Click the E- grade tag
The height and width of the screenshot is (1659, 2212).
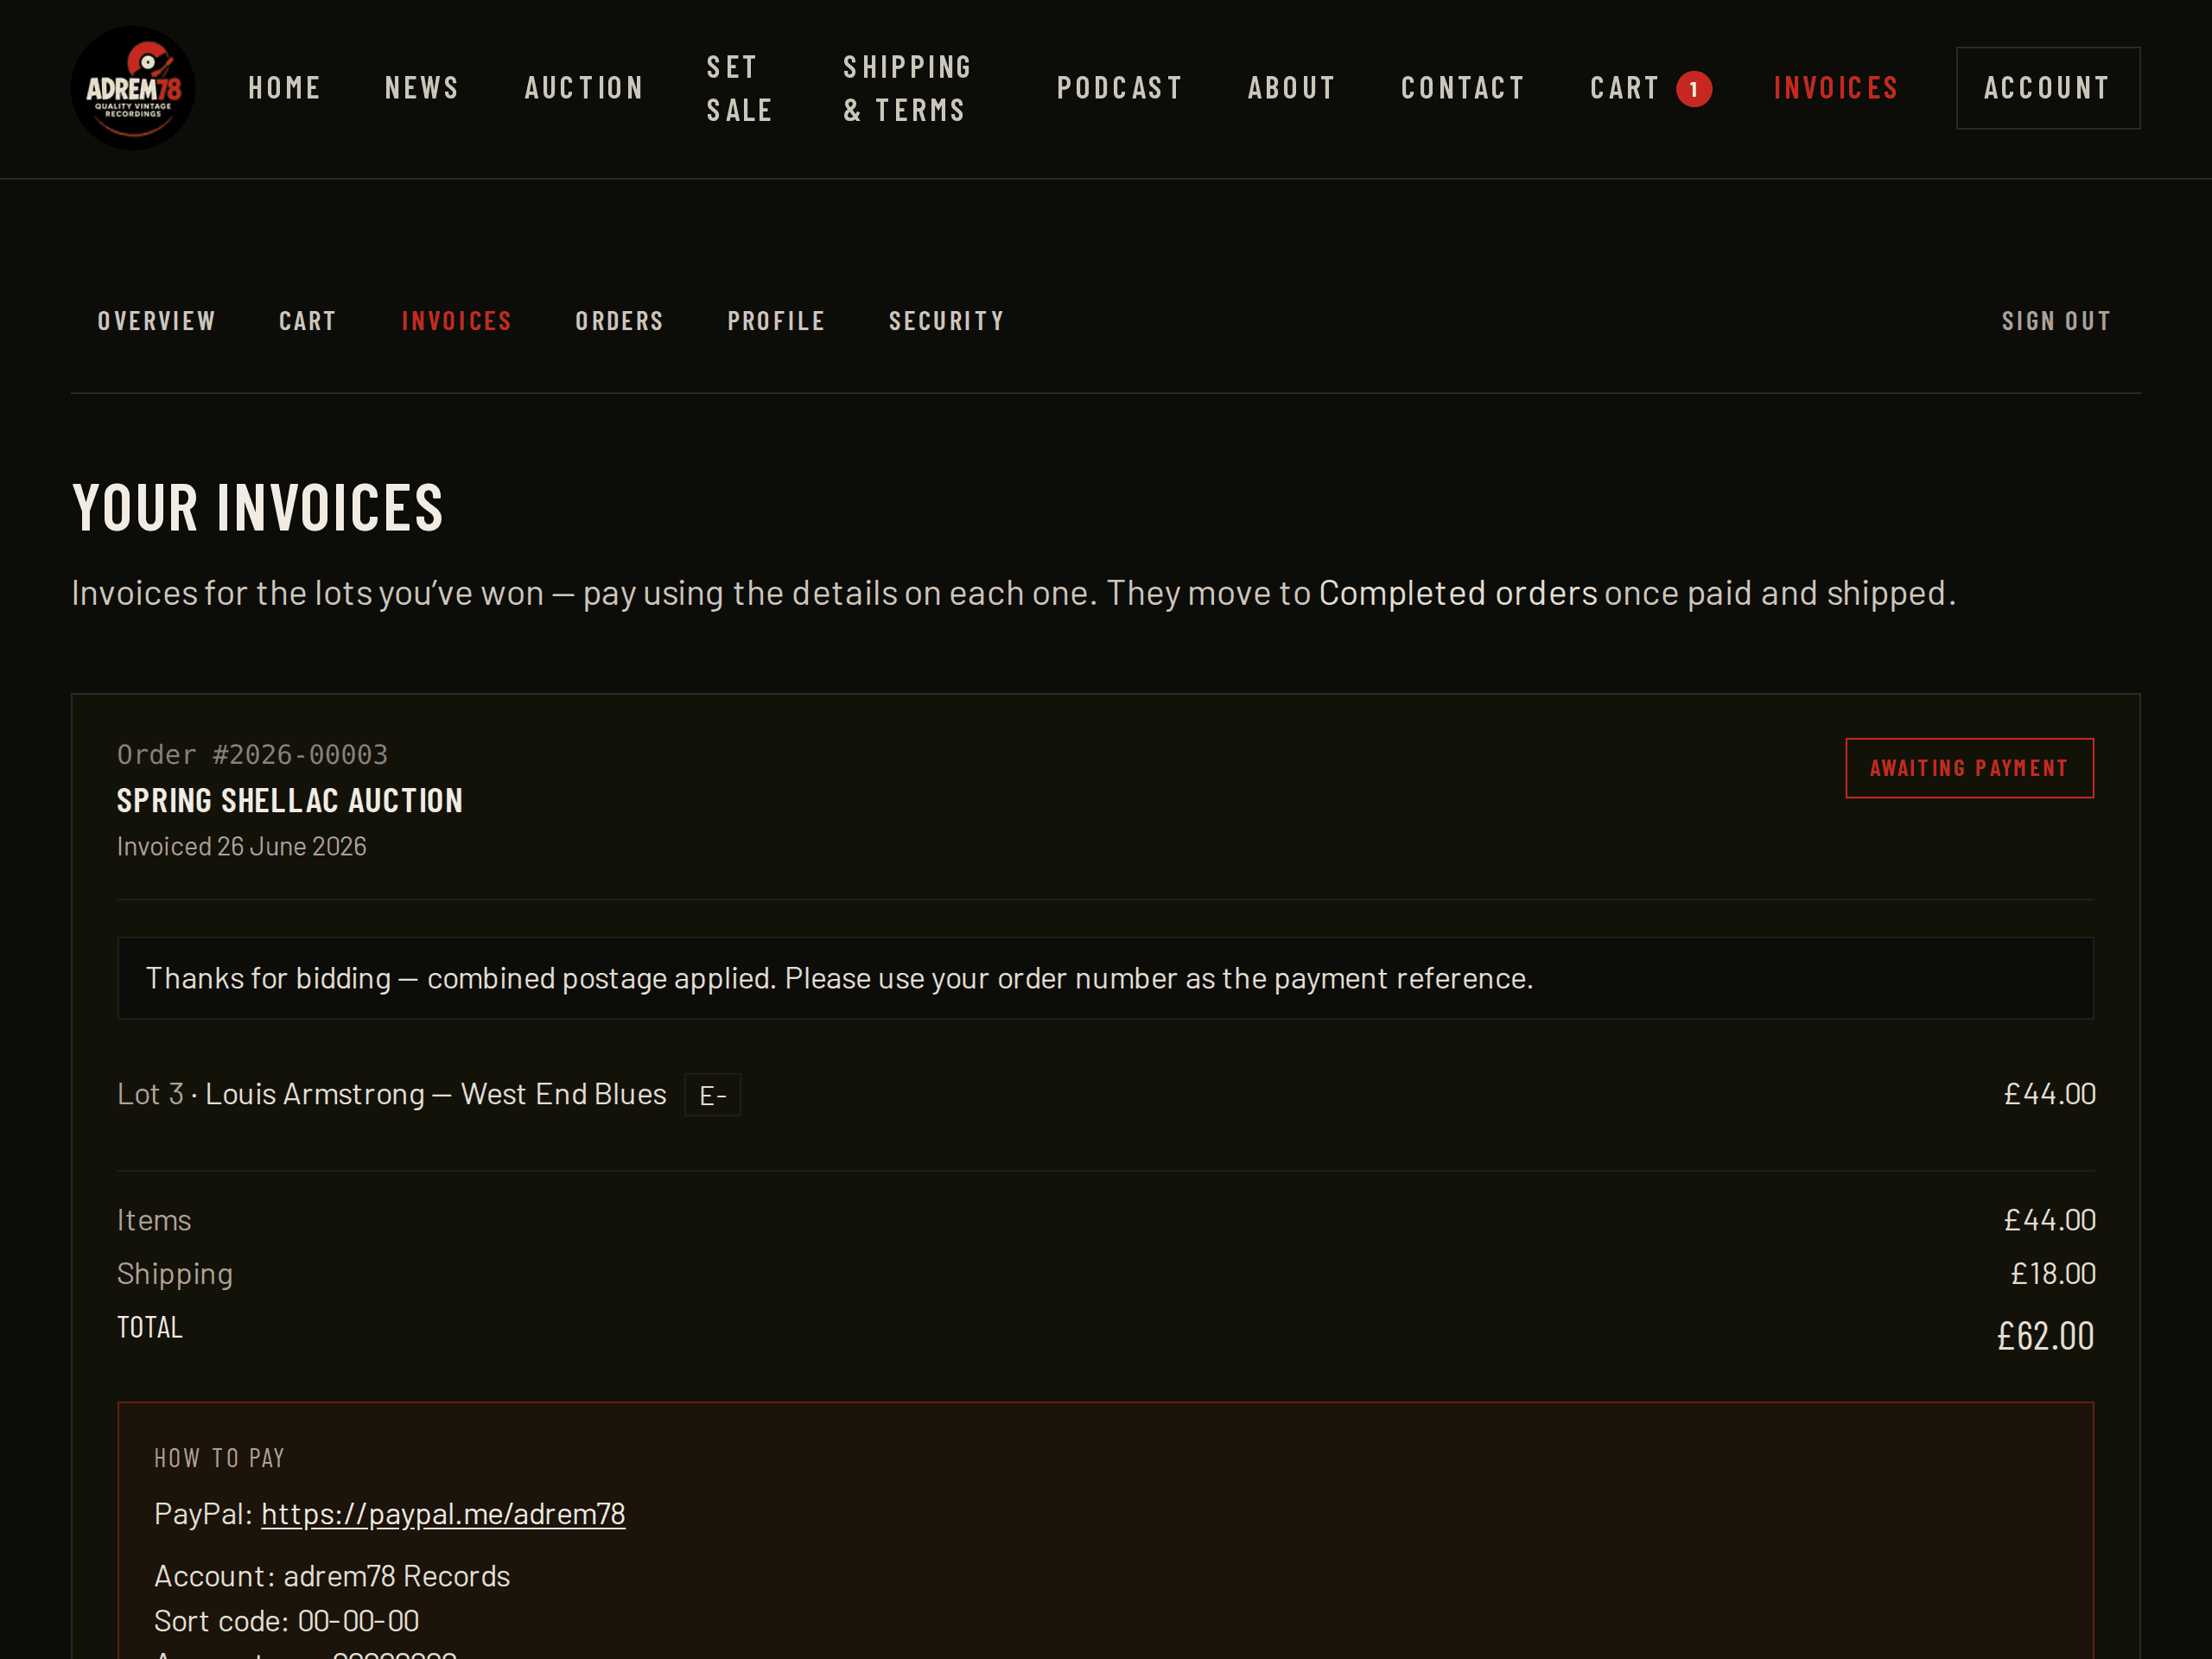(712, 1095)
